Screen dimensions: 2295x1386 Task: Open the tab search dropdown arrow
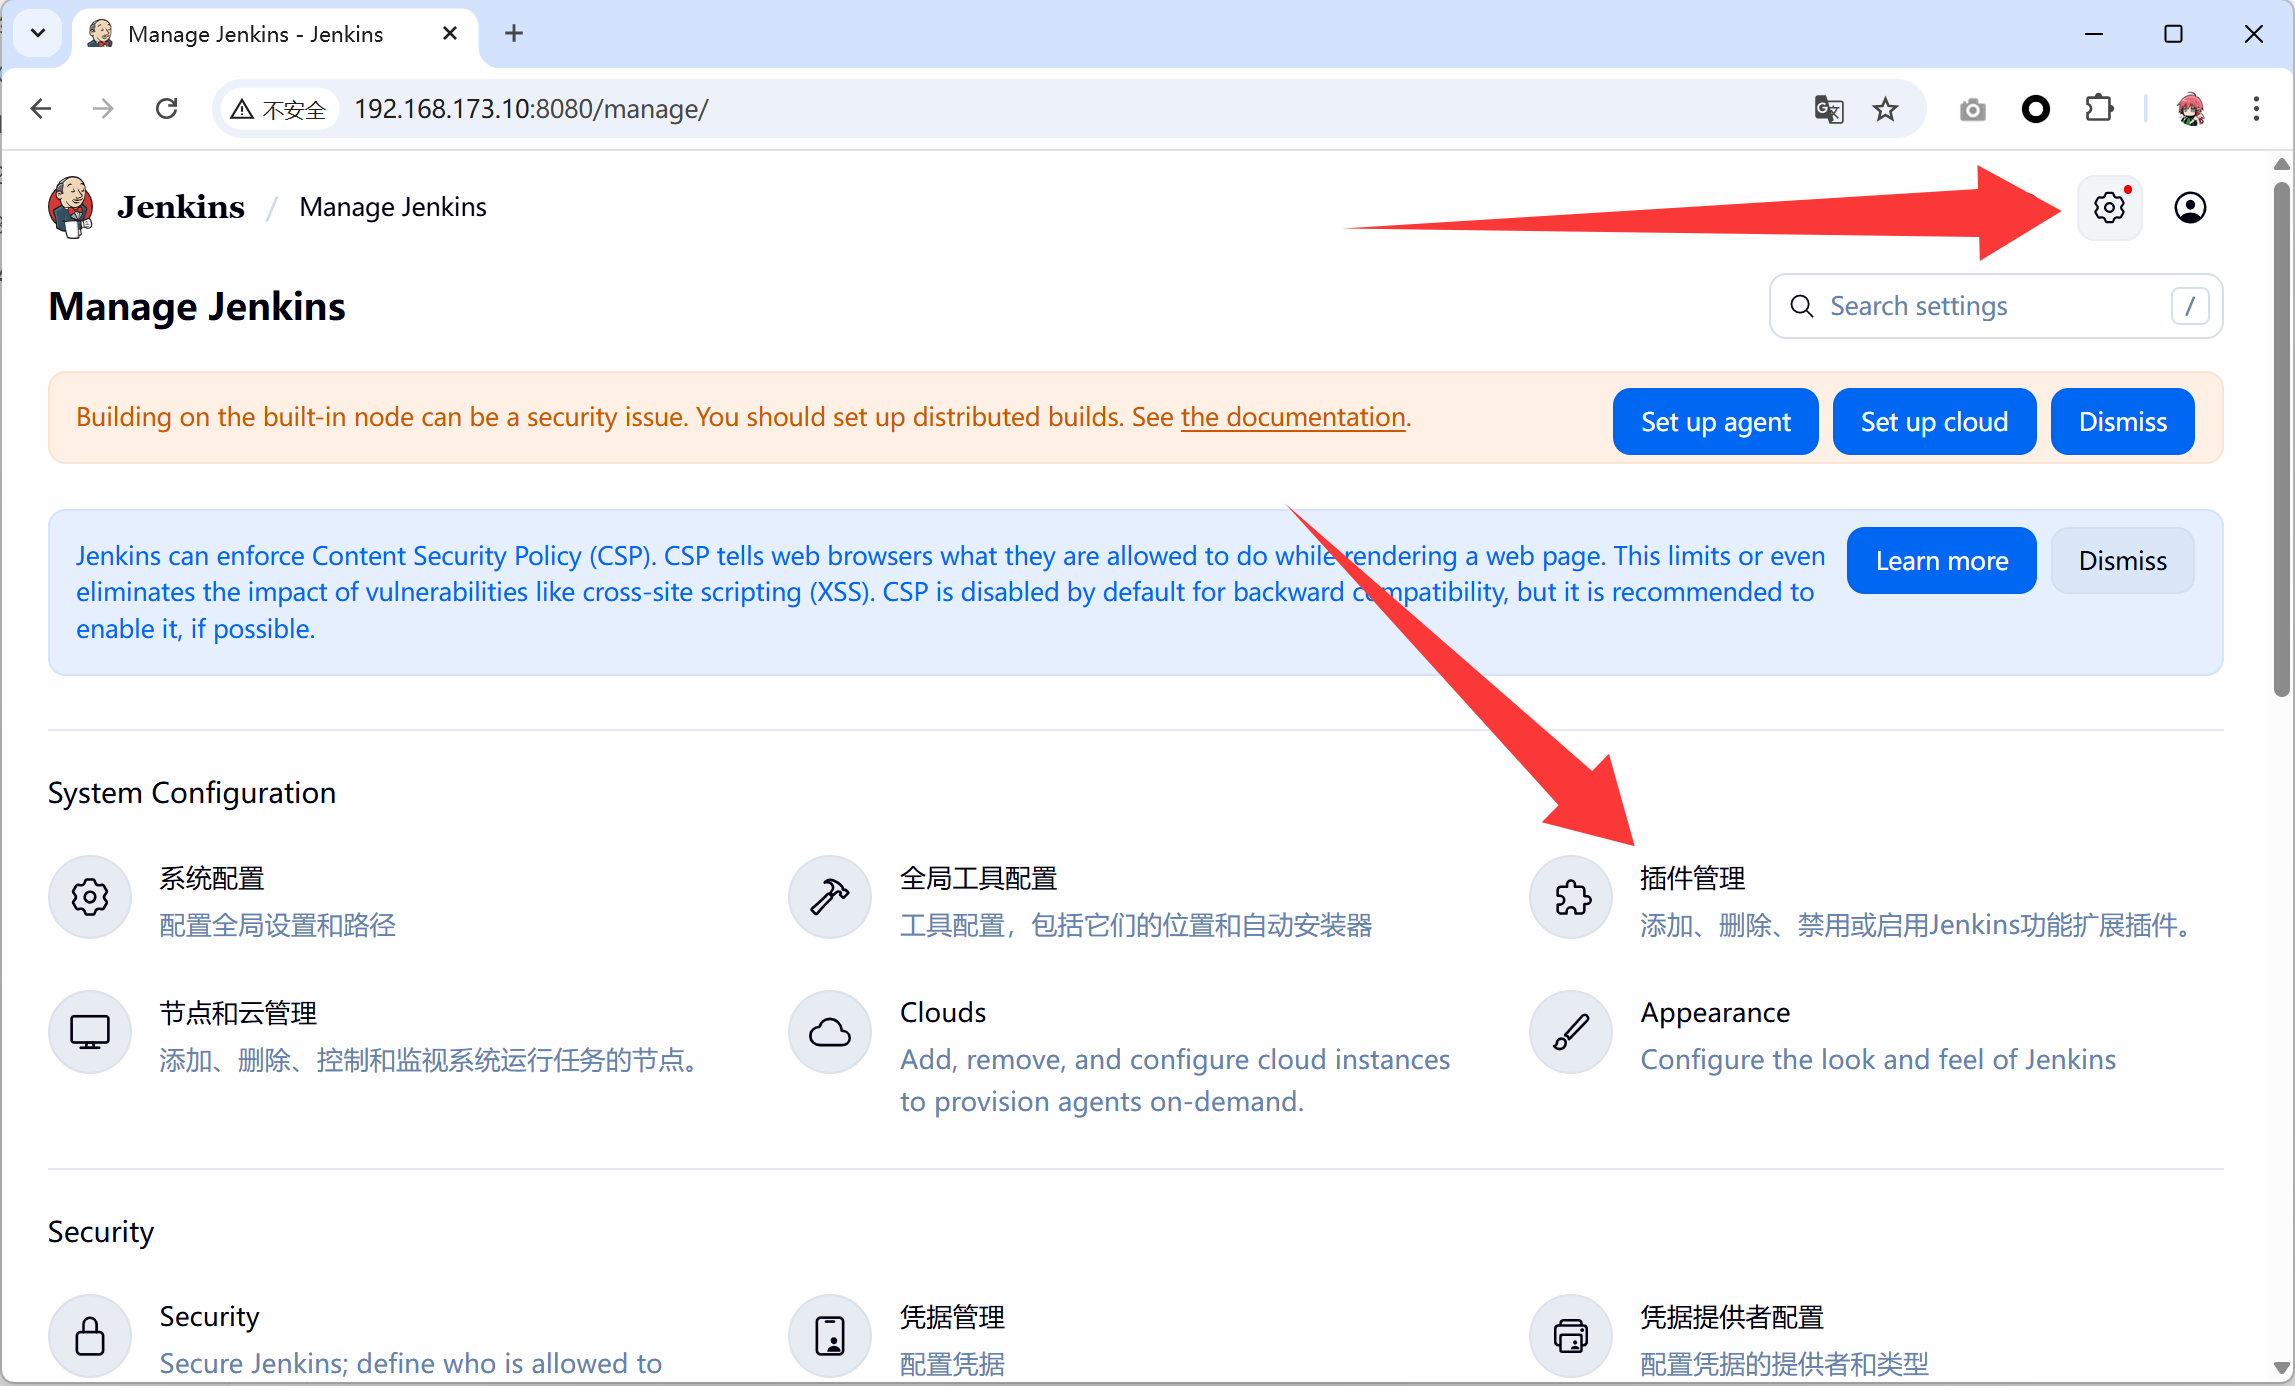(38, 33)
